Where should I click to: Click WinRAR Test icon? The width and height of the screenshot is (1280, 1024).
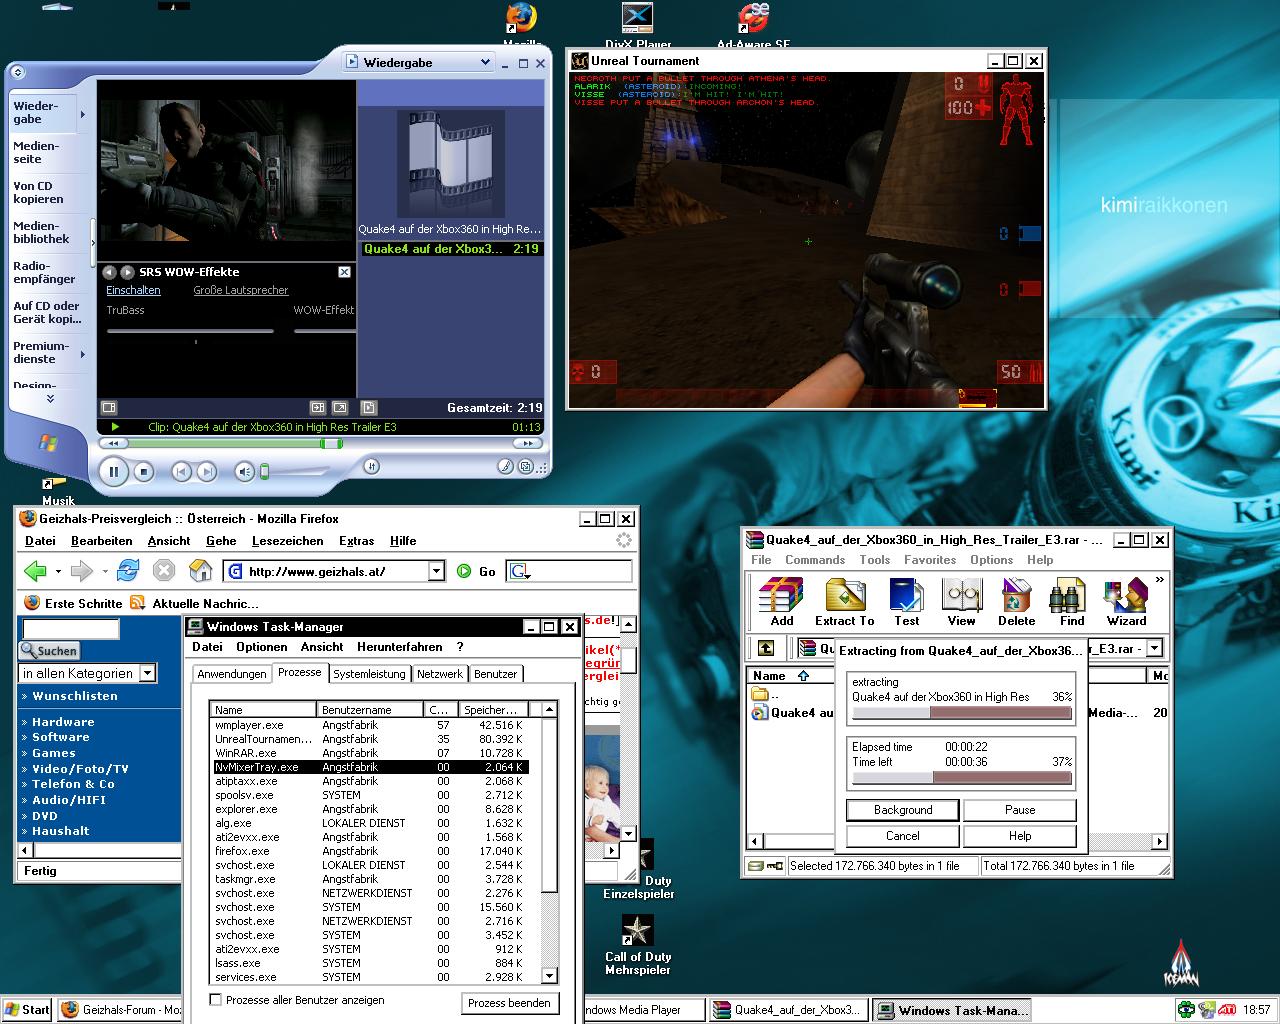tap(906, 603)
